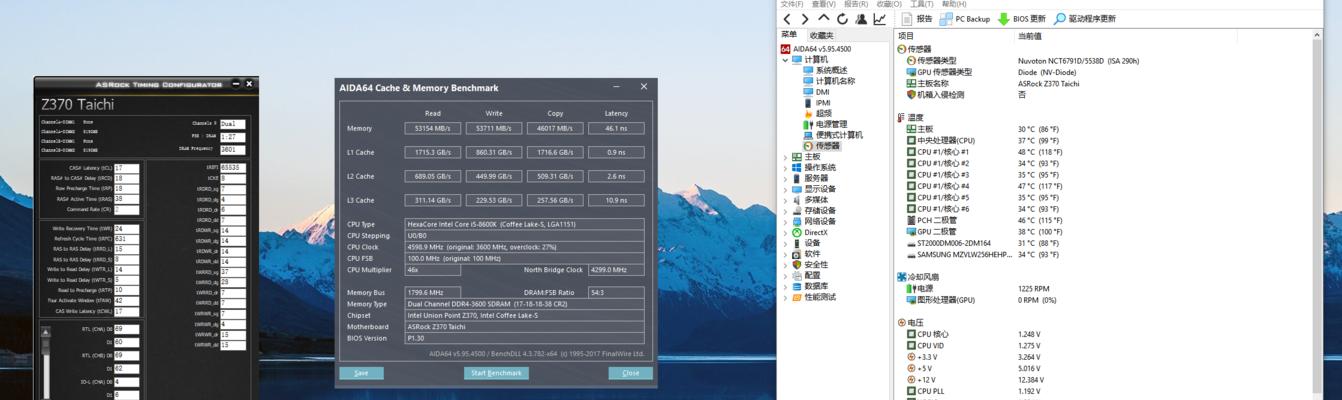The width and height of the screenshot is (1342, 400).
Task: Open BIOS 更新 from toolbar
Action: pos(1021,19)
